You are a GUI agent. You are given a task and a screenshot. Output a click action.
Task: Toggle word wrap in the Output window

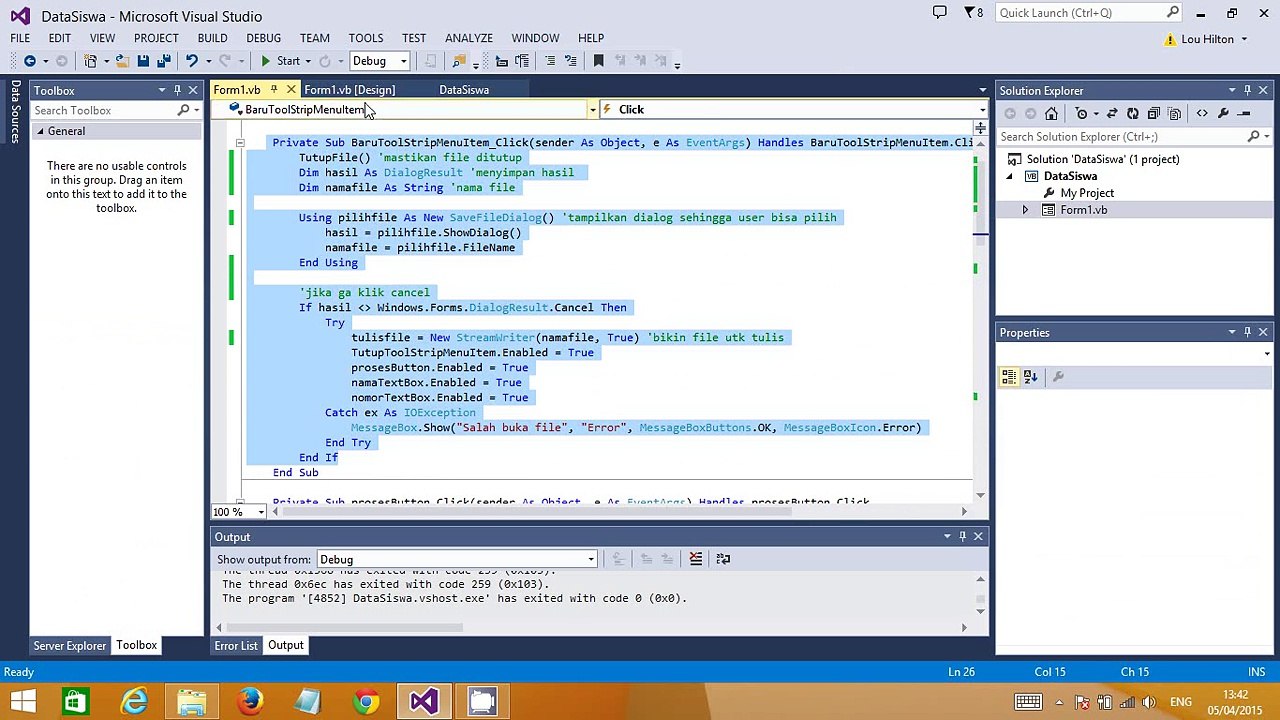pos(723,559)
